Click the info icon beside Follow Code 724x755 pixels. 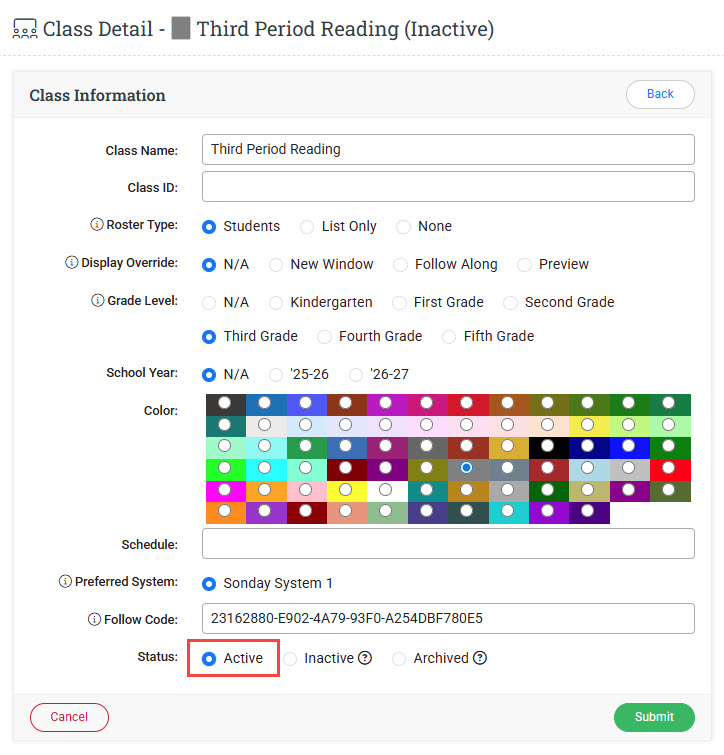95,619
